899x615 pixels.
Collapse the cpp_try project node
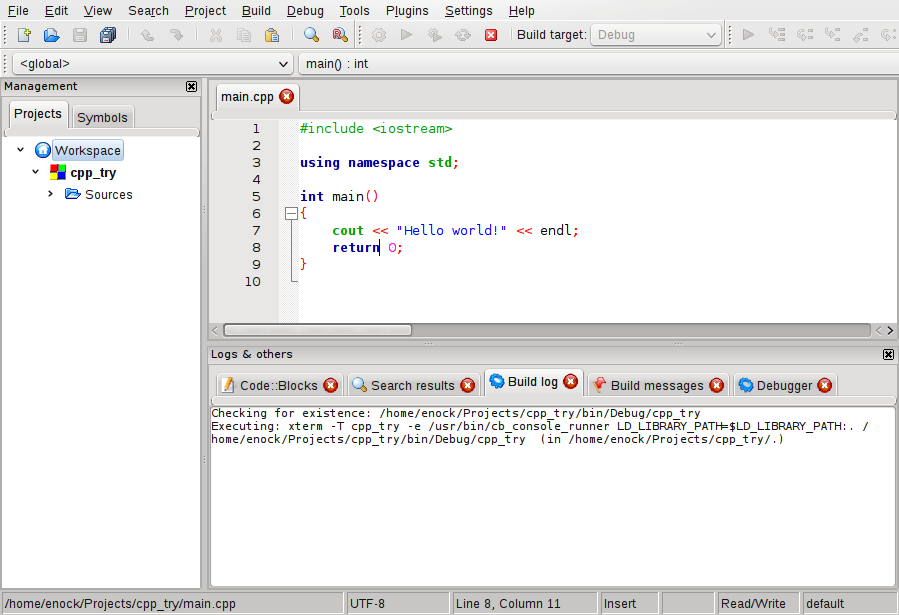(x=36, y=172)
